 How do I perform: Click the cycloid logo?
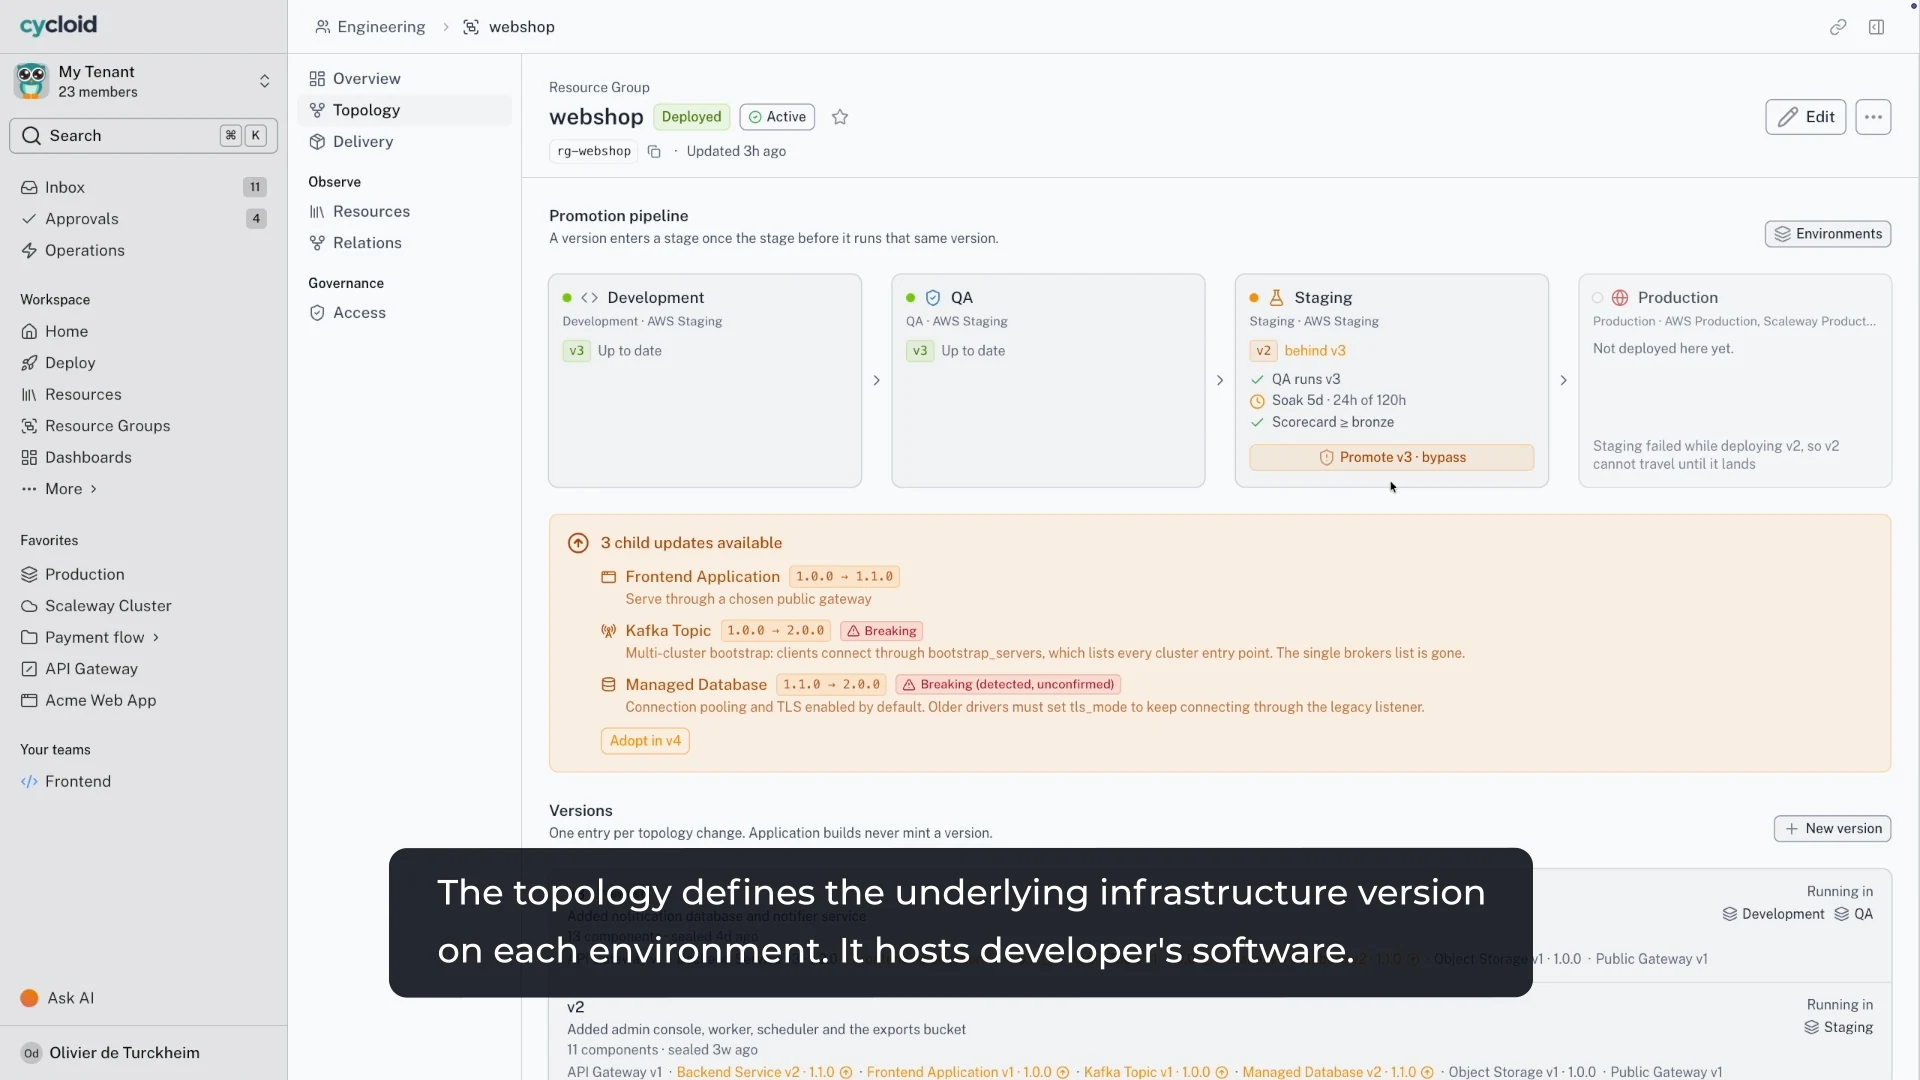click(x=58, y=25)
